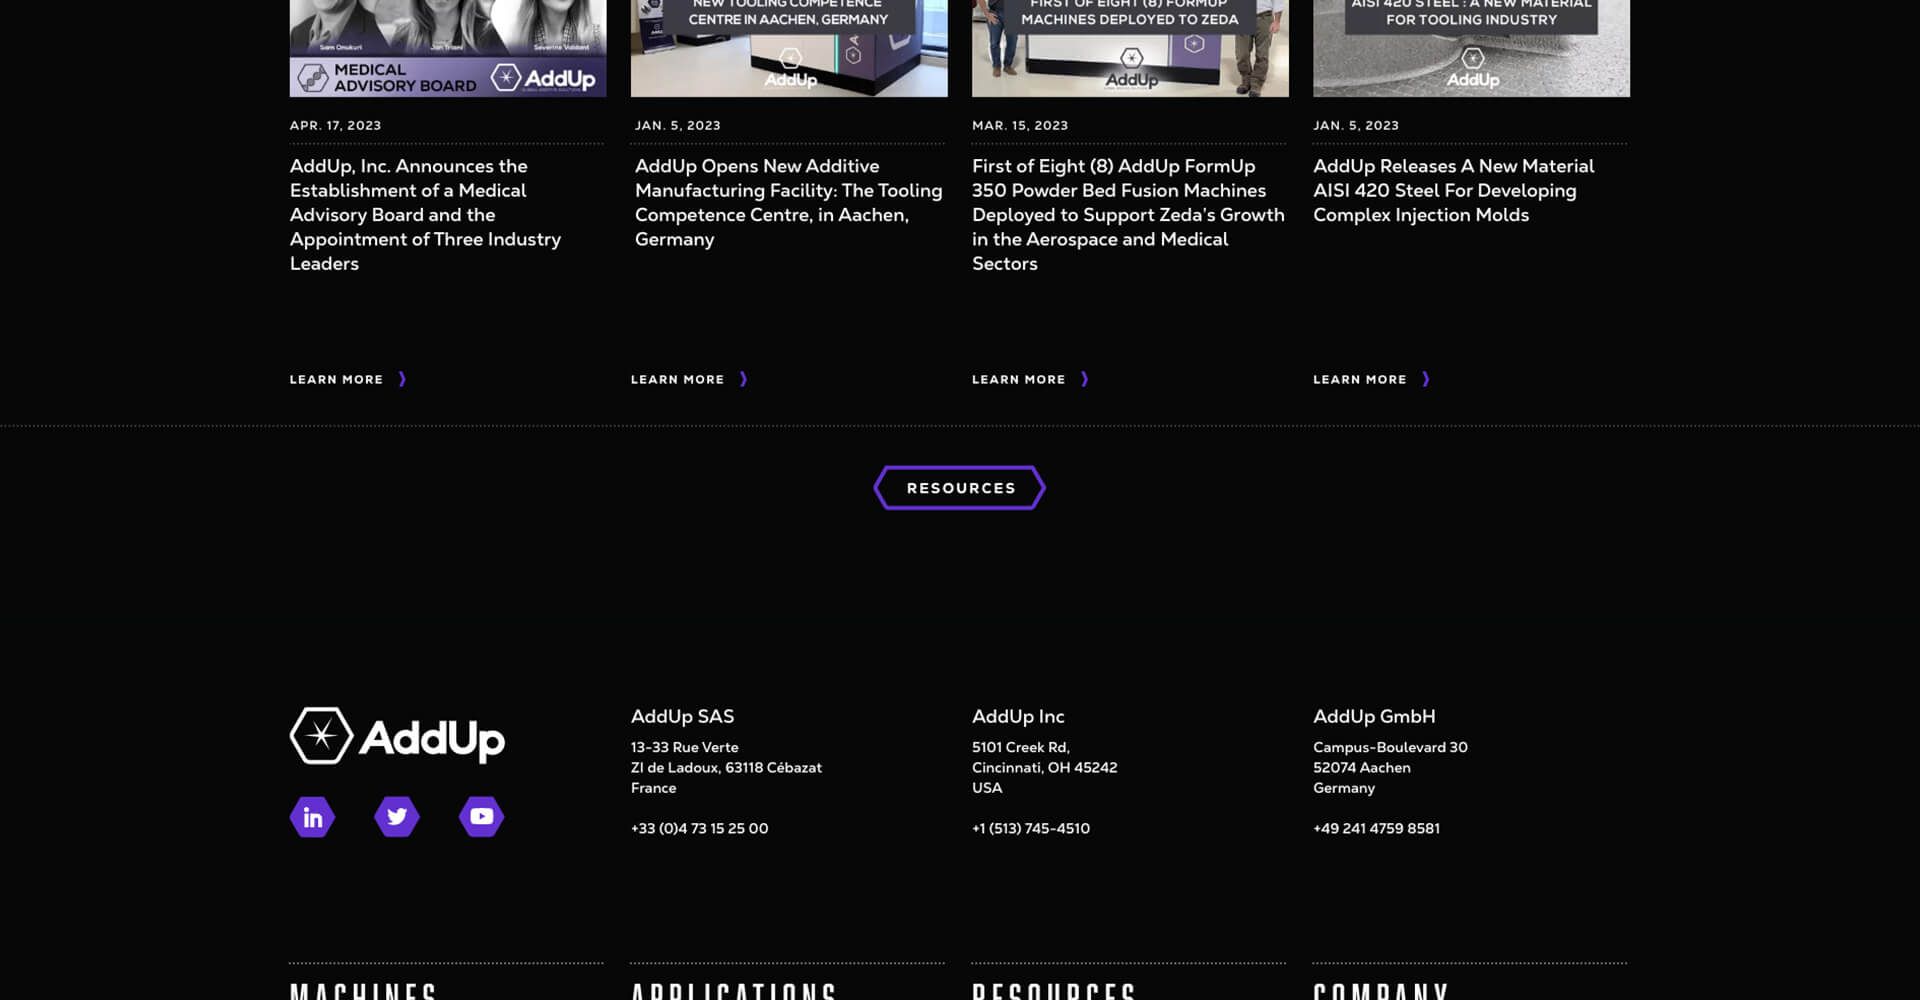Viewport: 1920px width, 1000px height.
Task: Open AddUp Twitter profile icon
Action: tap(397, 817)
